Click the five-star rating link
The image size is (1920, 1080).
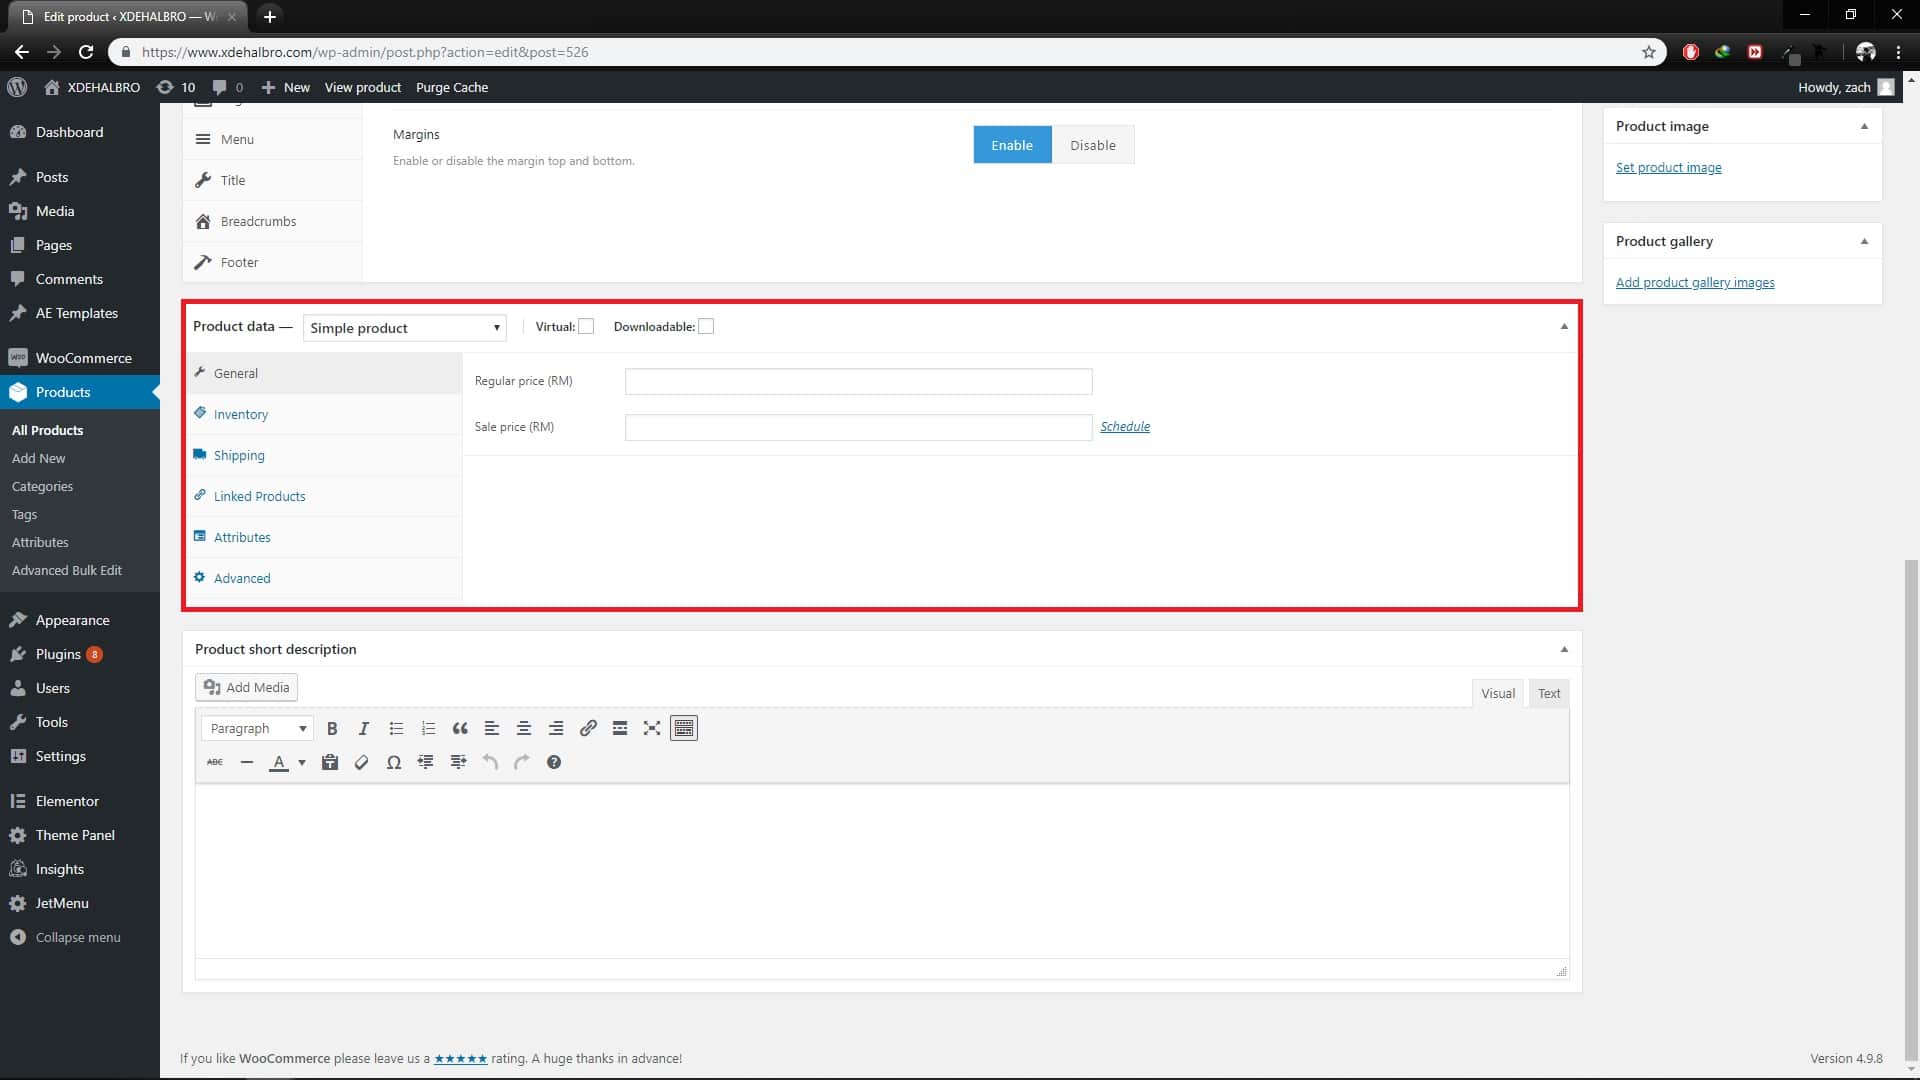pos(461,1058)
